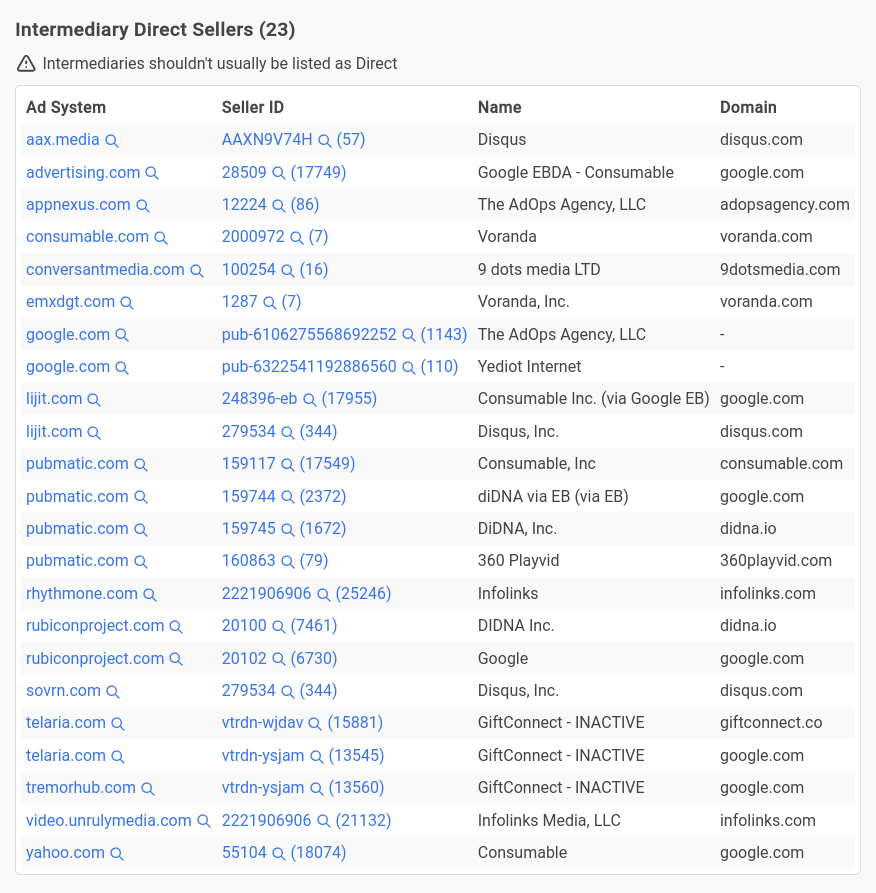The image size is (876, 893).
Task: Click the Seller ID column header
Action: tap(253, 108)
